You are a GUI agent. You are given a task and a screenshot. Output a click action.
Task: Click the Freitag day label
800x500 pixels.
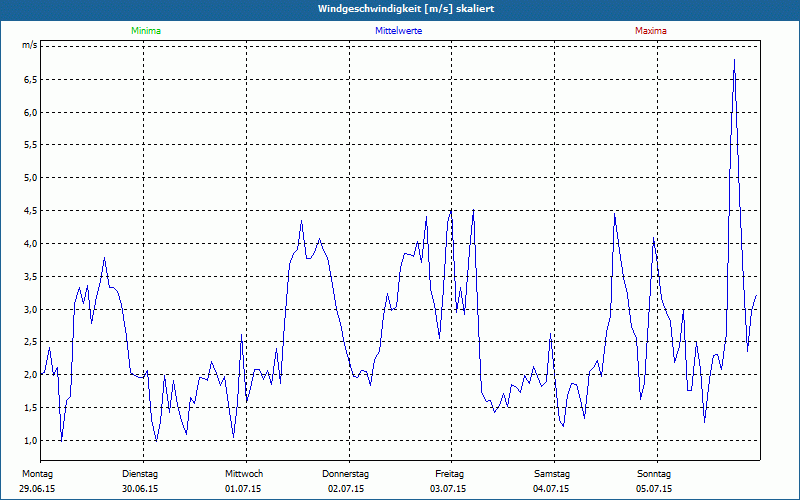449,474
